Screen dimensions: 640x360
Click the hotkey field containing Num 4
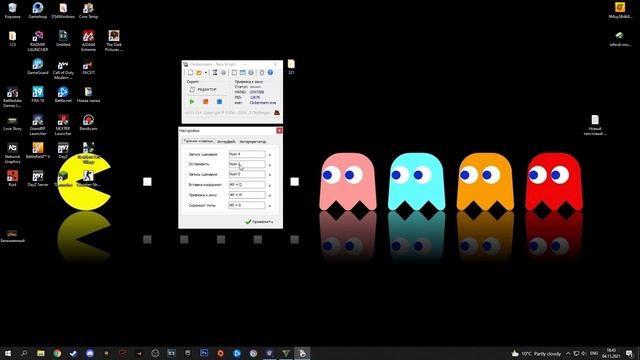(x=247, y=154)
